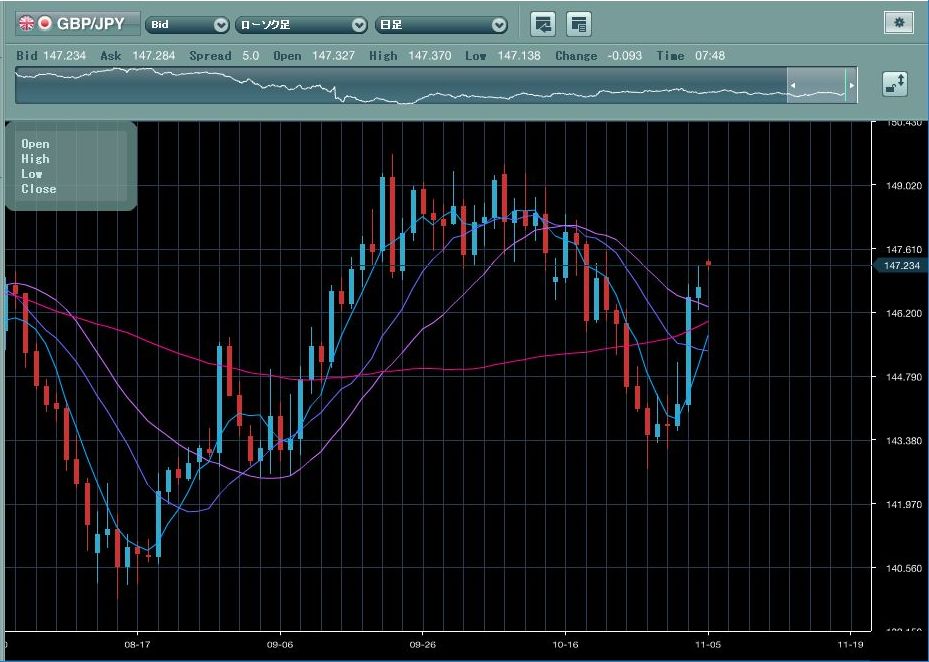Click the current price tag 147.234

901,266
